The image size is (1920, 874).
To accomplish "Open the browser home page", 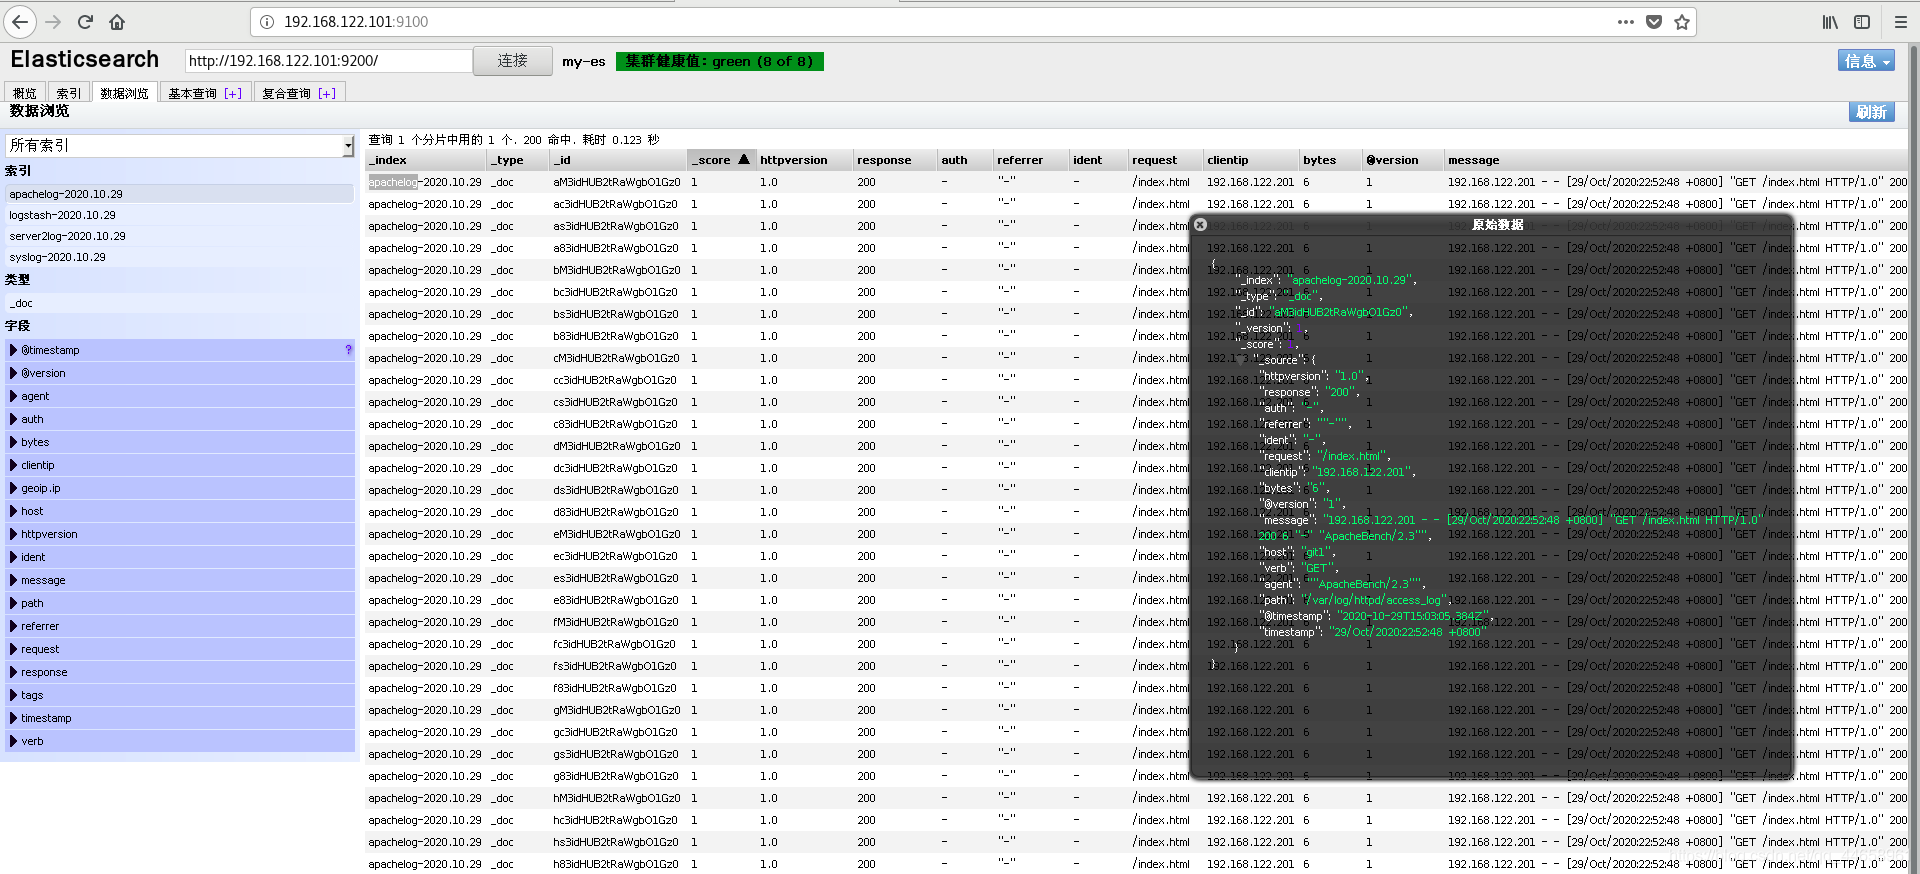I will [117, 22].
